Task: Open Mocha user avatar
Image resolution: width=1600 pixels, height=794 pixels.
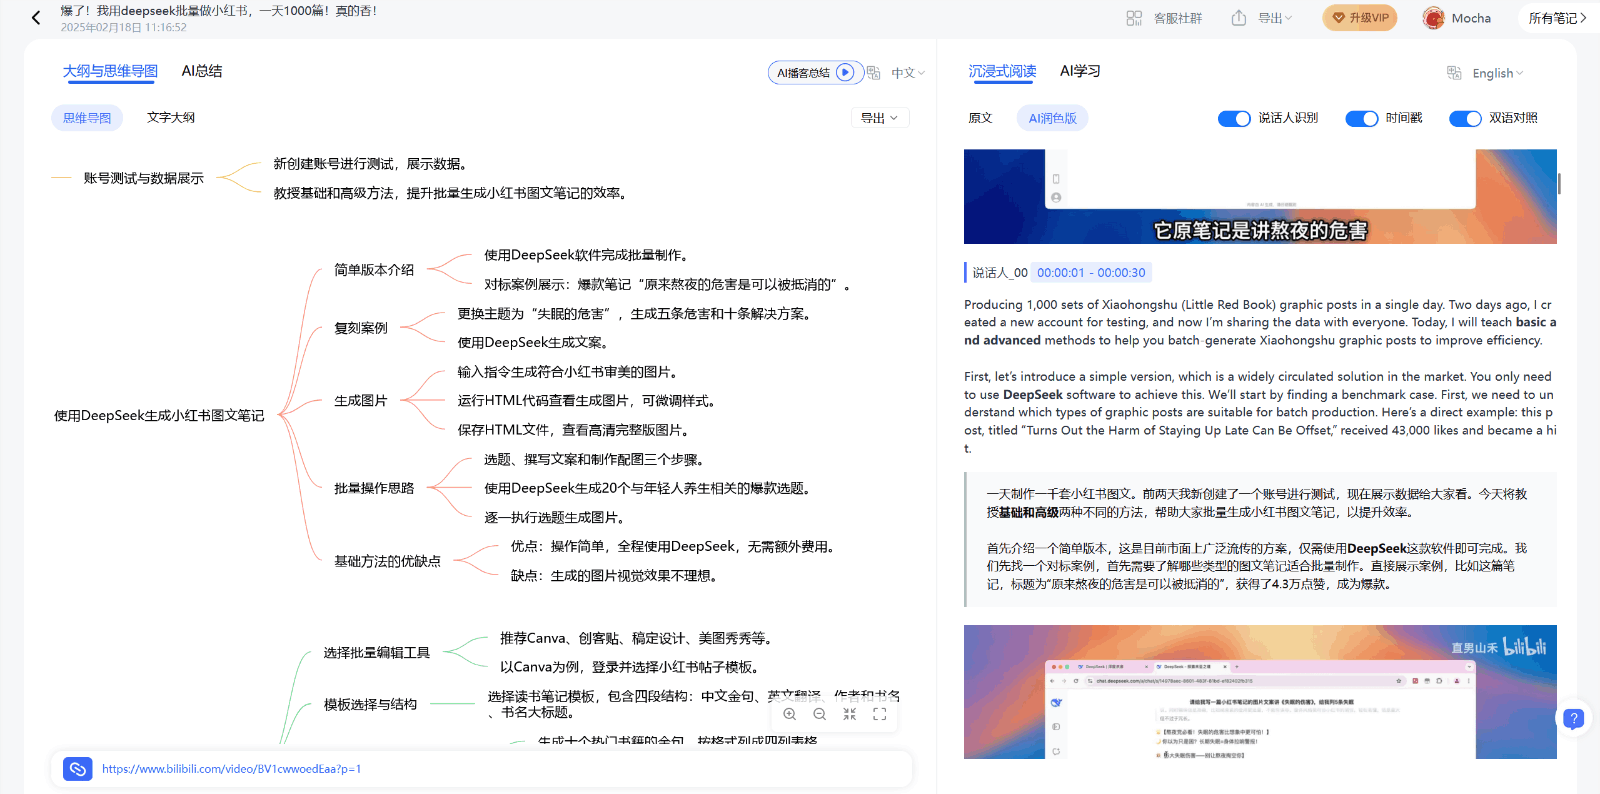Action: click(x=1433, y=18)
